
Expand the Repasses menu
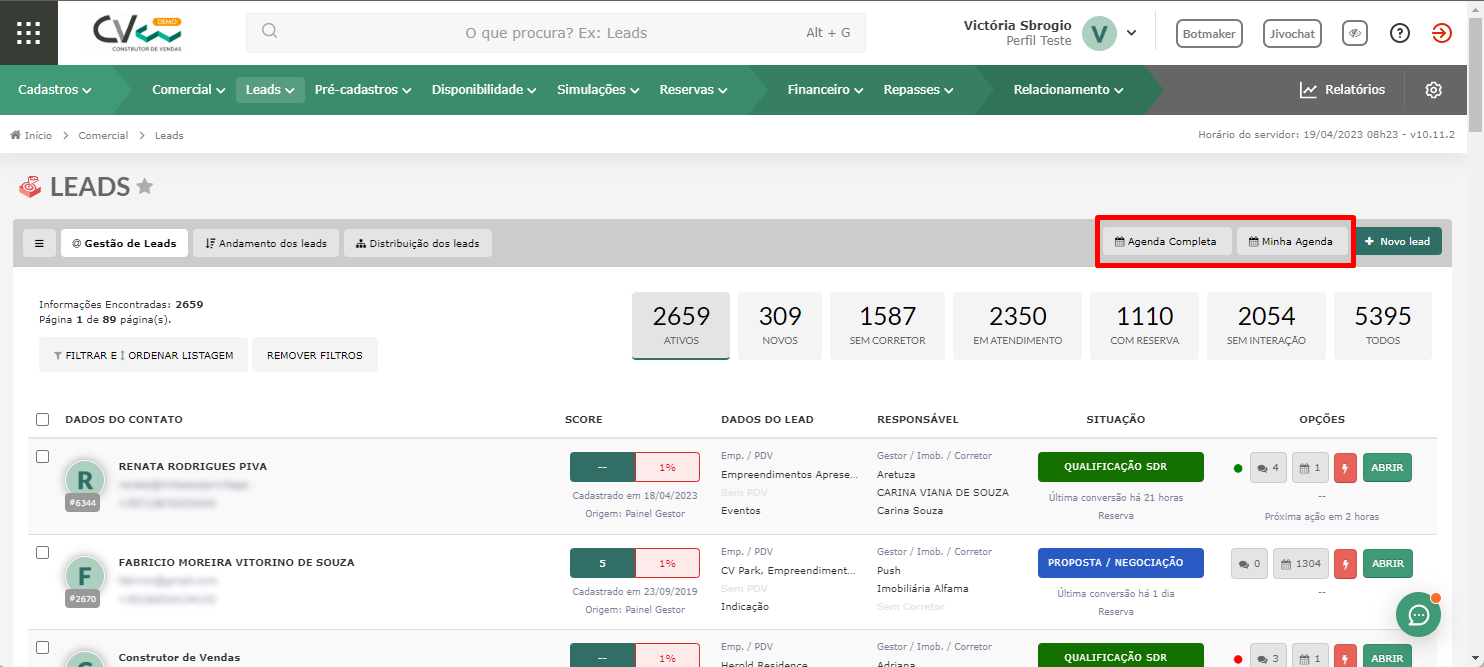918,90
